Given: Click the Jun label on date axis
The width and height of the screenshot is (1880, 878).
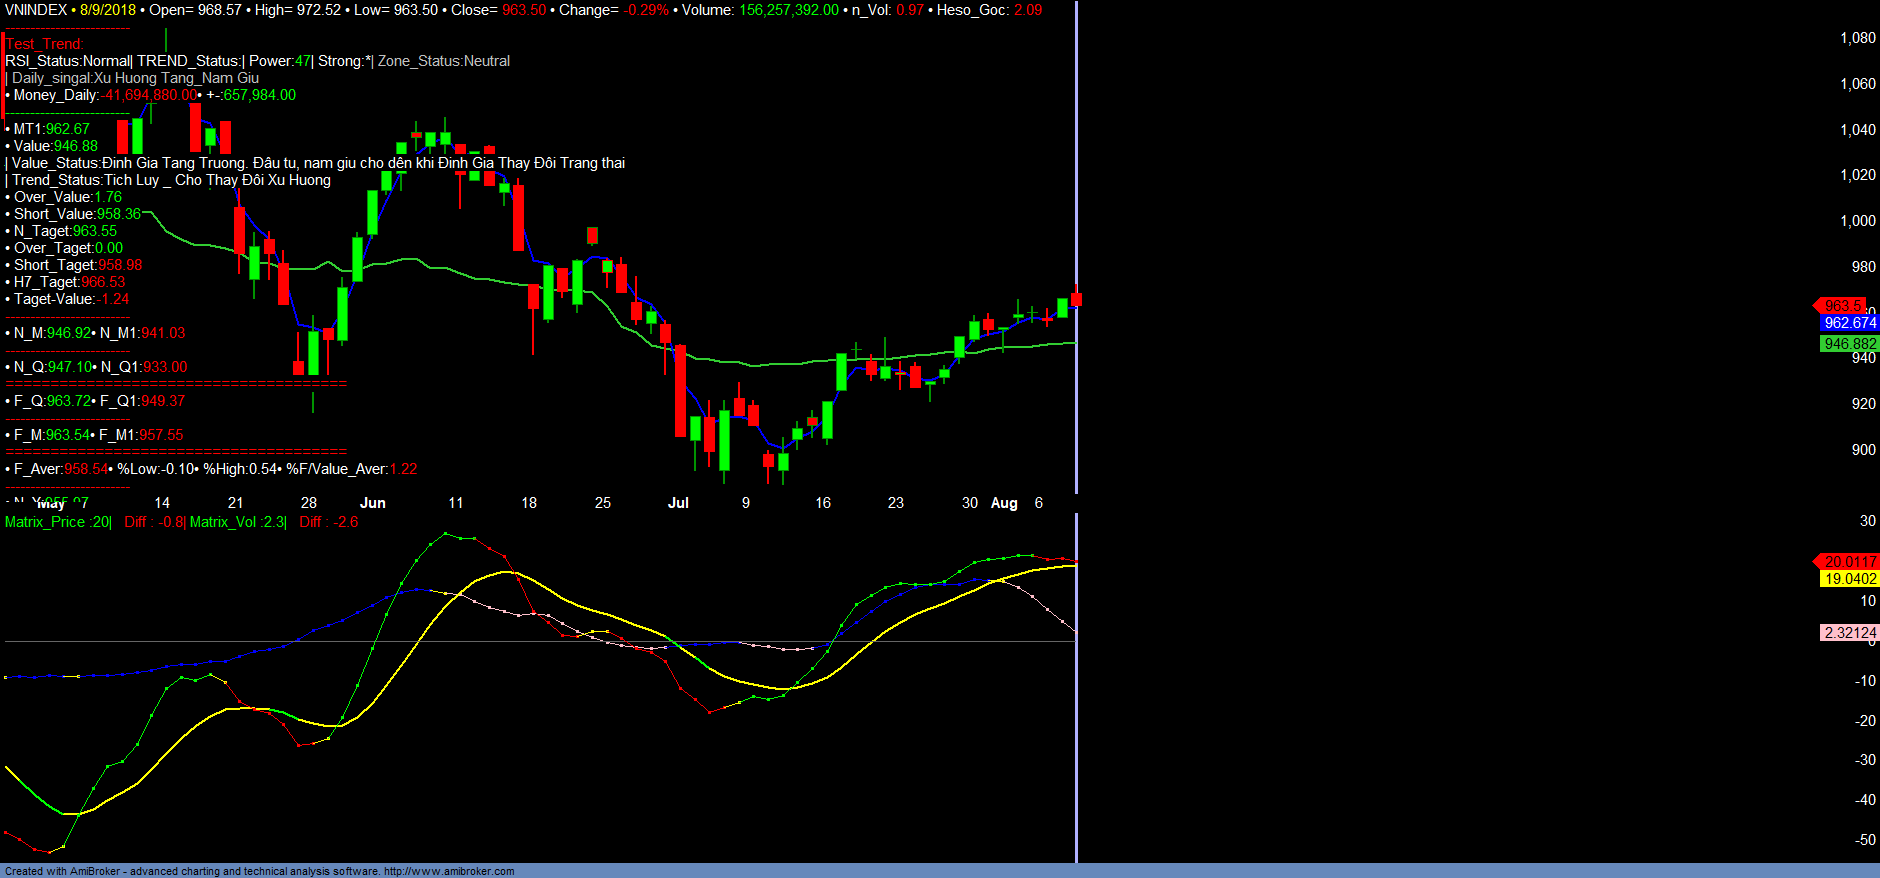Looking at the screenshot, I should click(372, 503).
